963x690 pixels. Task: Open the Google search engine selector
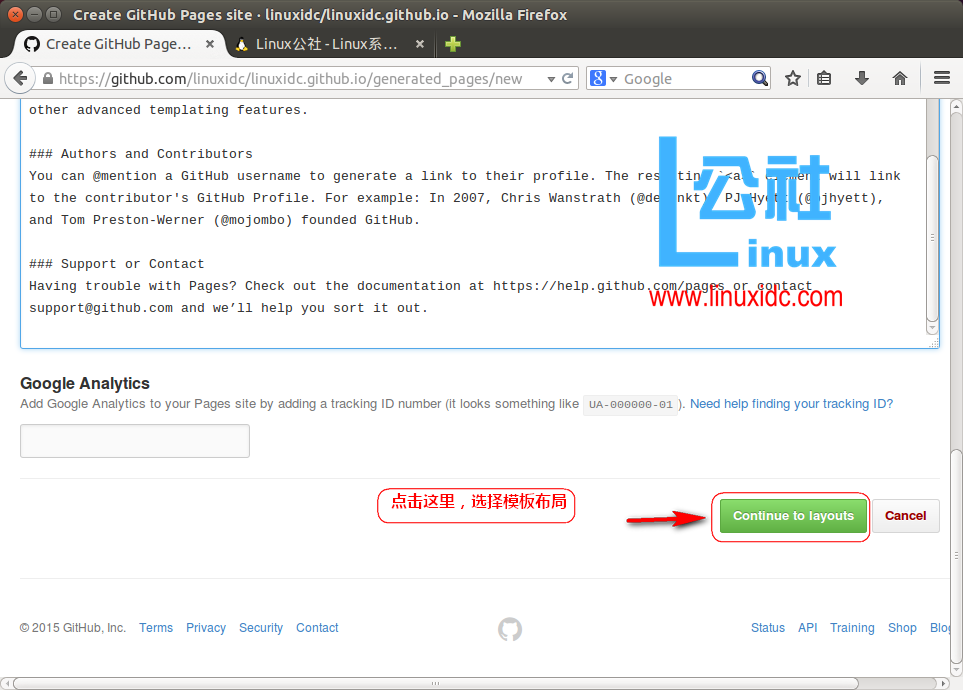coord(603,79)
